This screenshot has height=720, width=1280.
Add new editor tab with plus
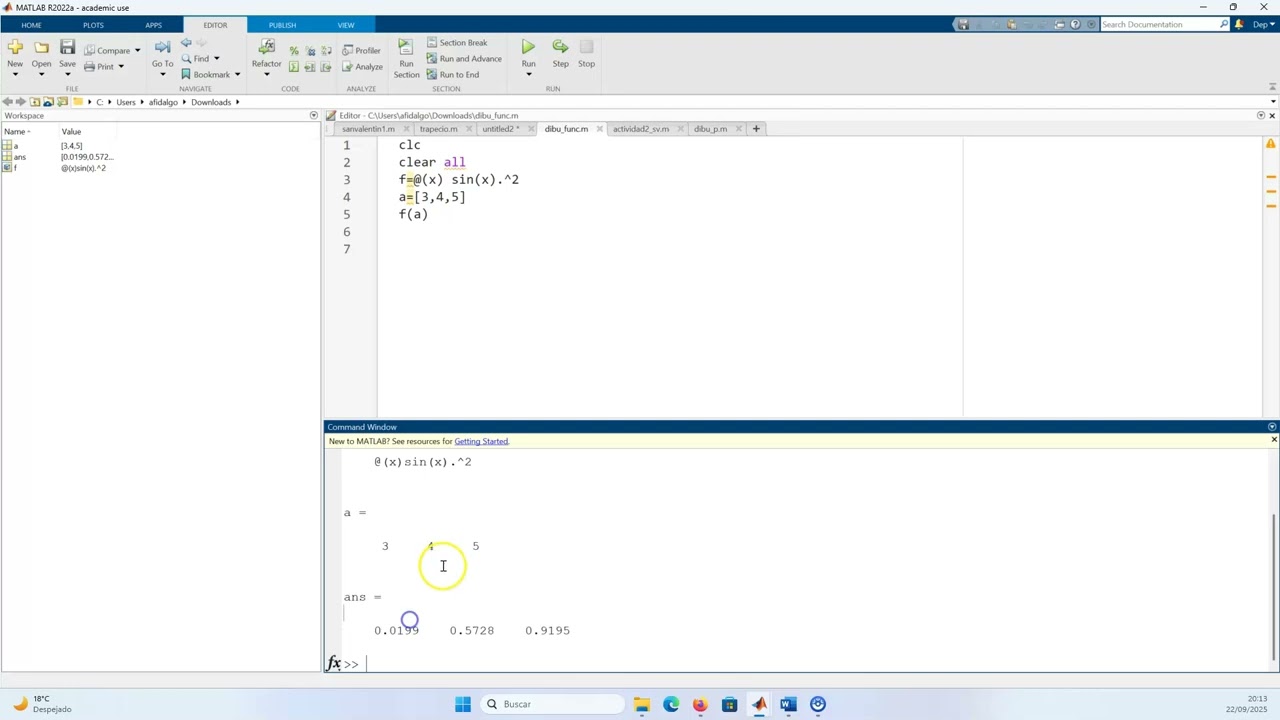756,129
